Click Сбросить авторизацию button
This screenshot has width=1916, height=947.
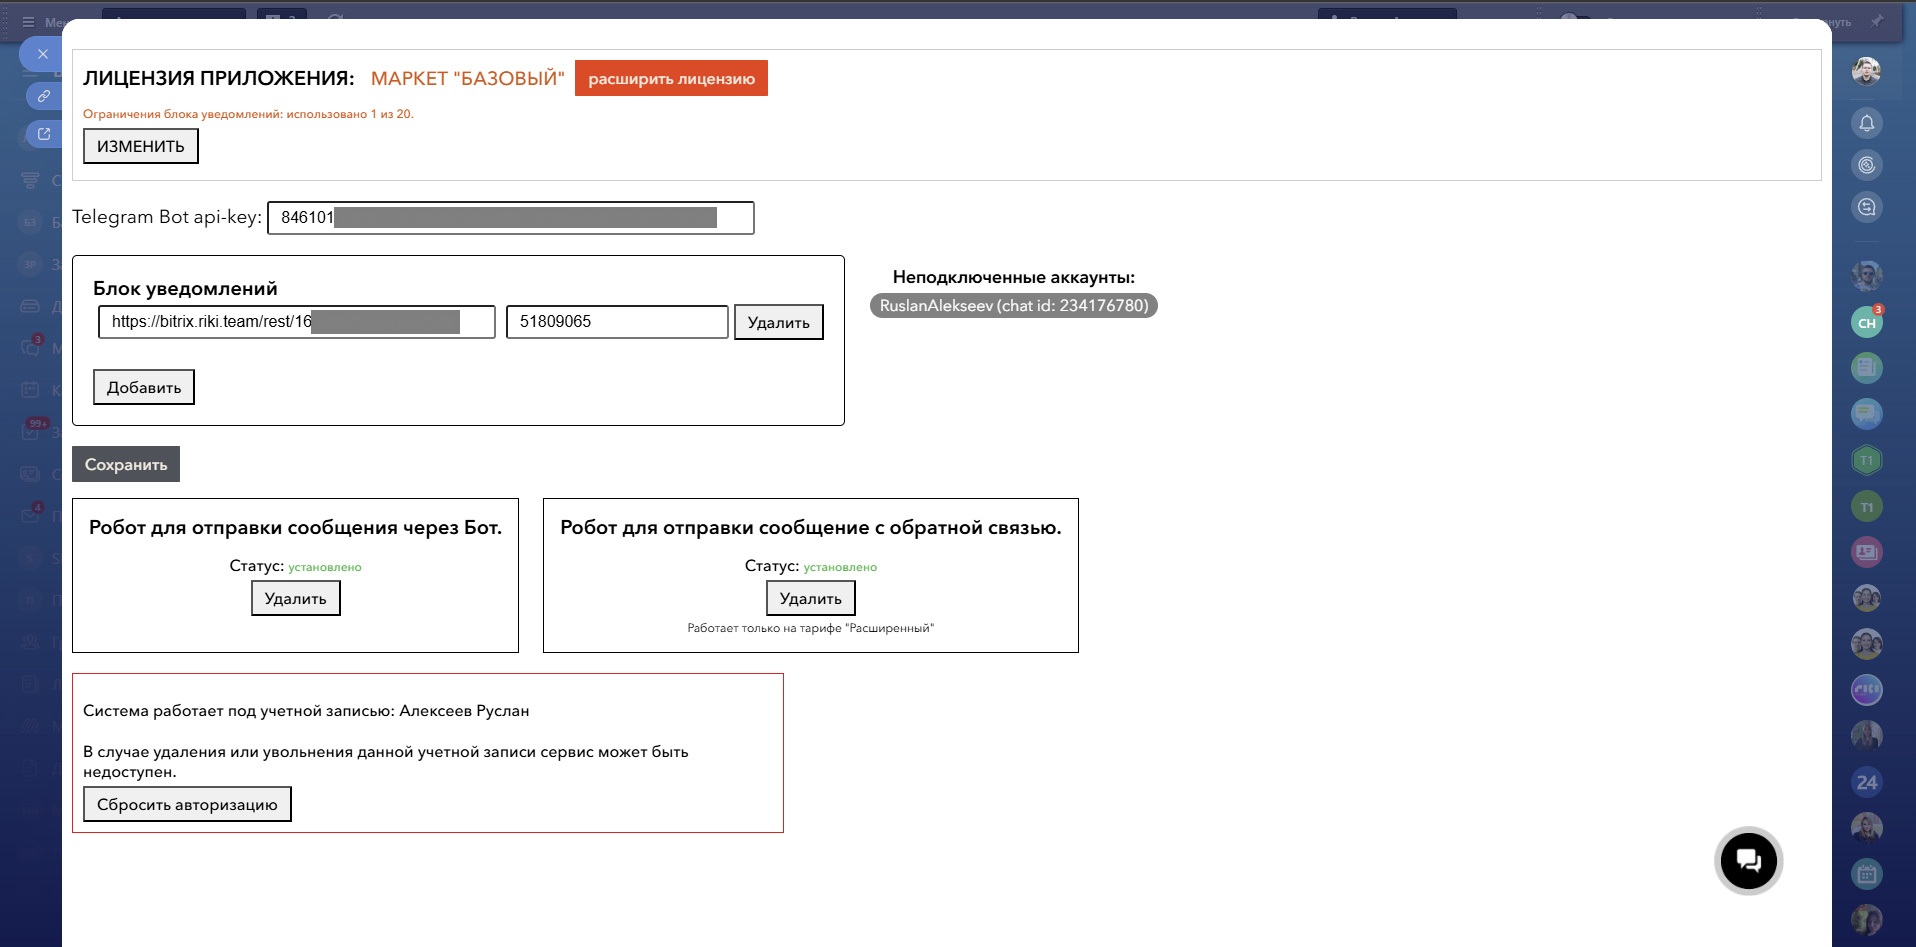tap(187, 804)
